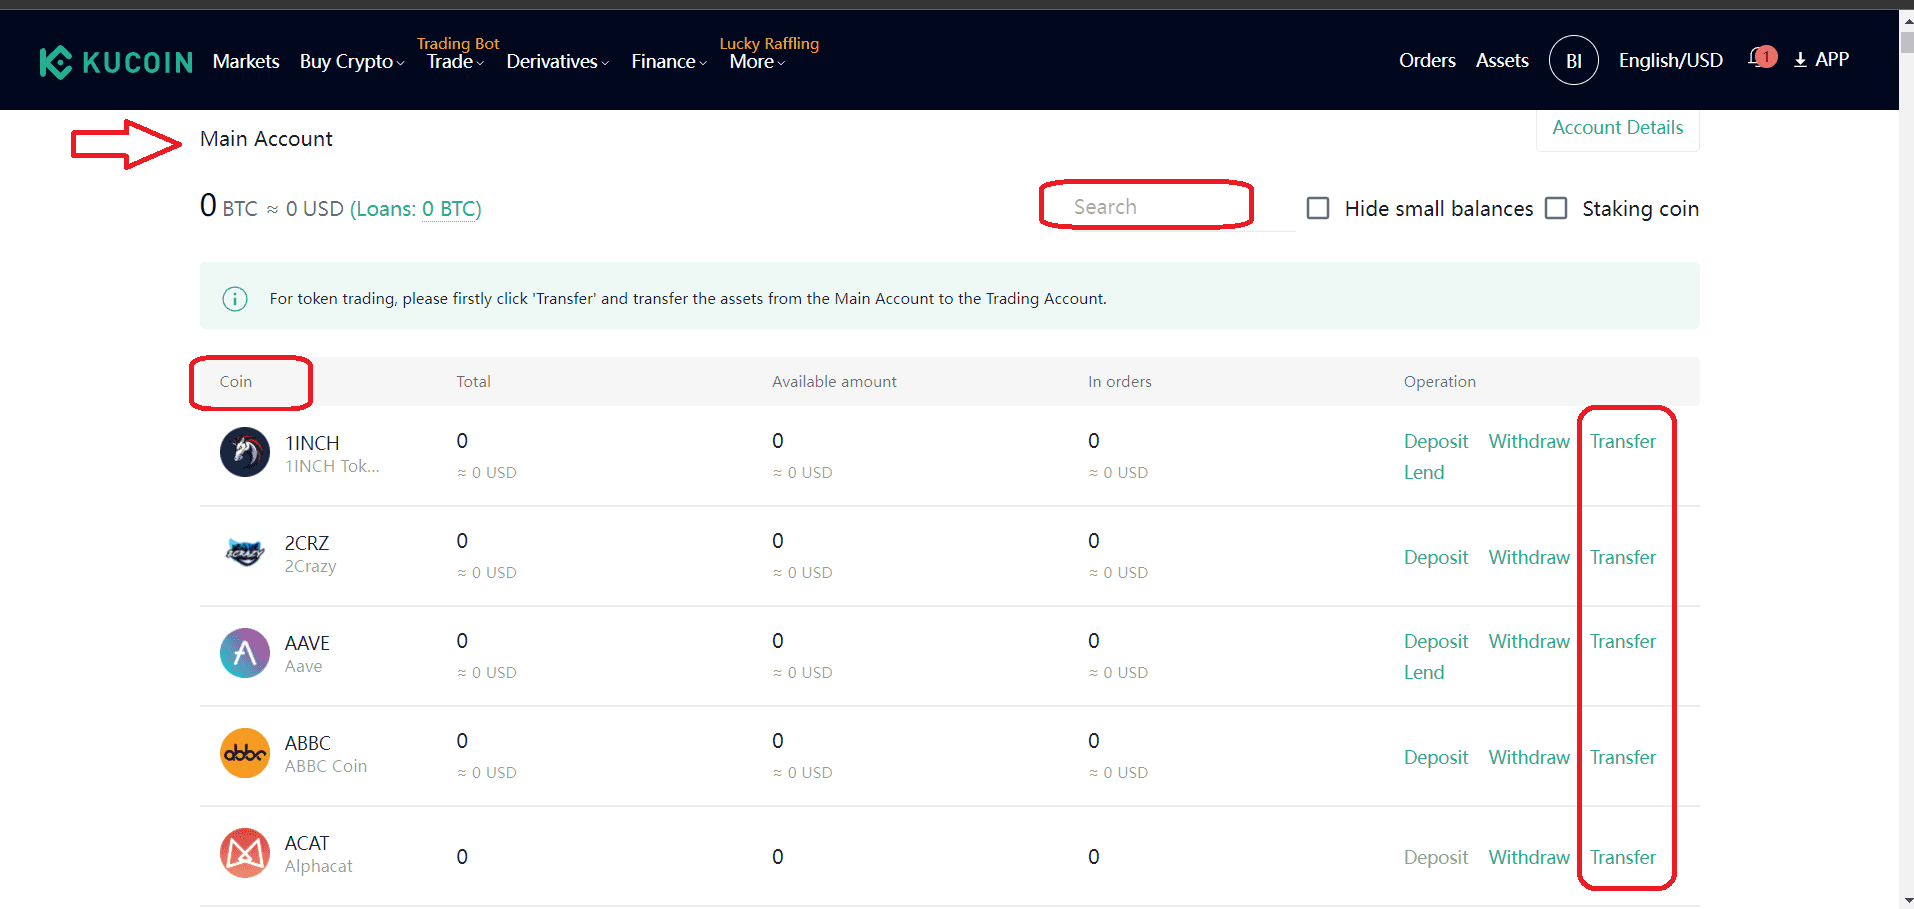Enable Hide small balances checkbox
Image resolution: width=1914 pixels, height=909 pixels.
[1318, 208]
